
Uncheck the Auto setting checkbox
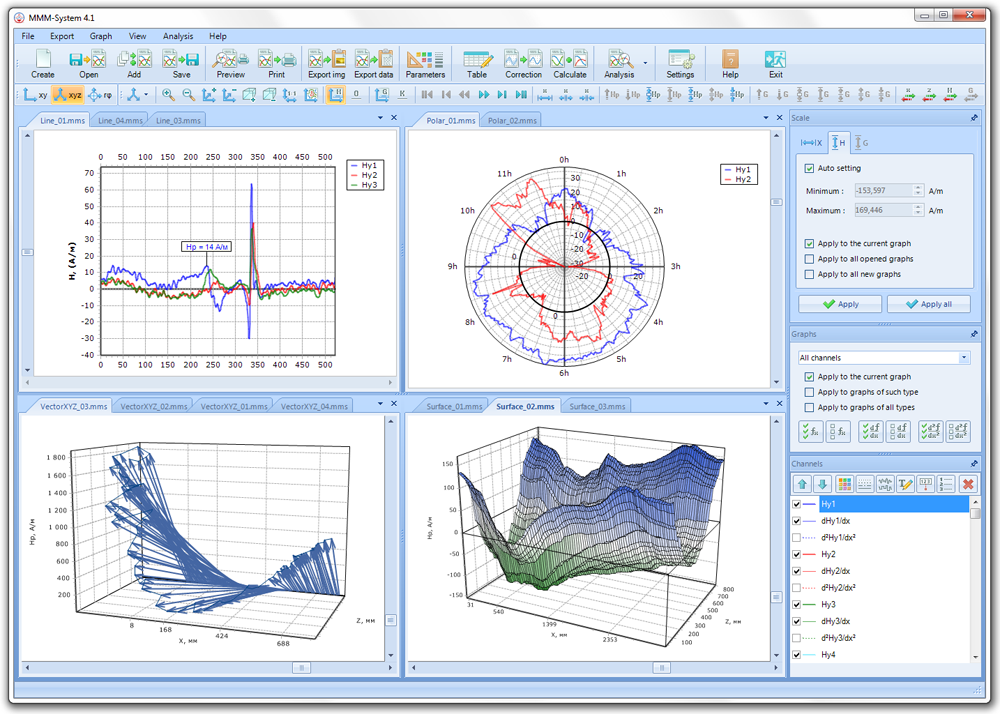click(x=810, y=168)
